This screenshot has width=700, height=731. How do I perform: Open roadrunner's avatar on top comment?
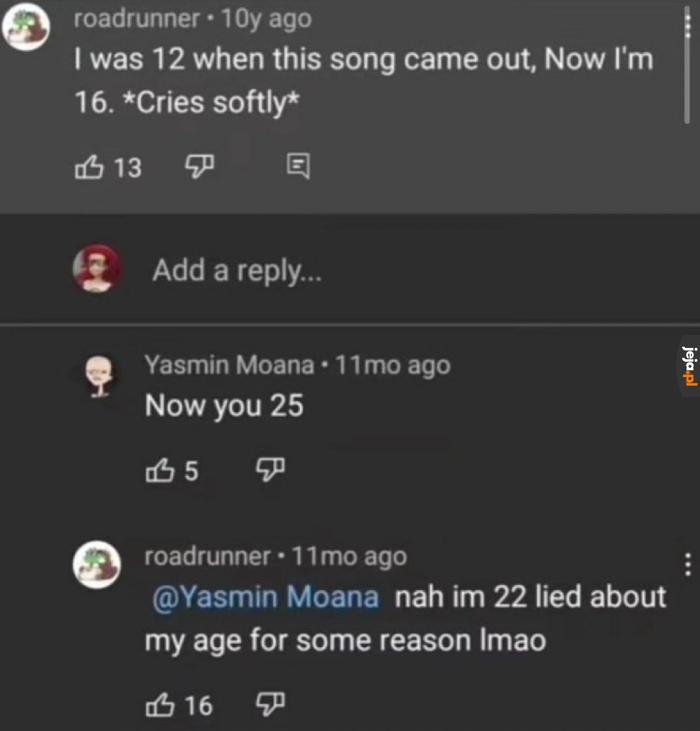click(x=26, y=26)
